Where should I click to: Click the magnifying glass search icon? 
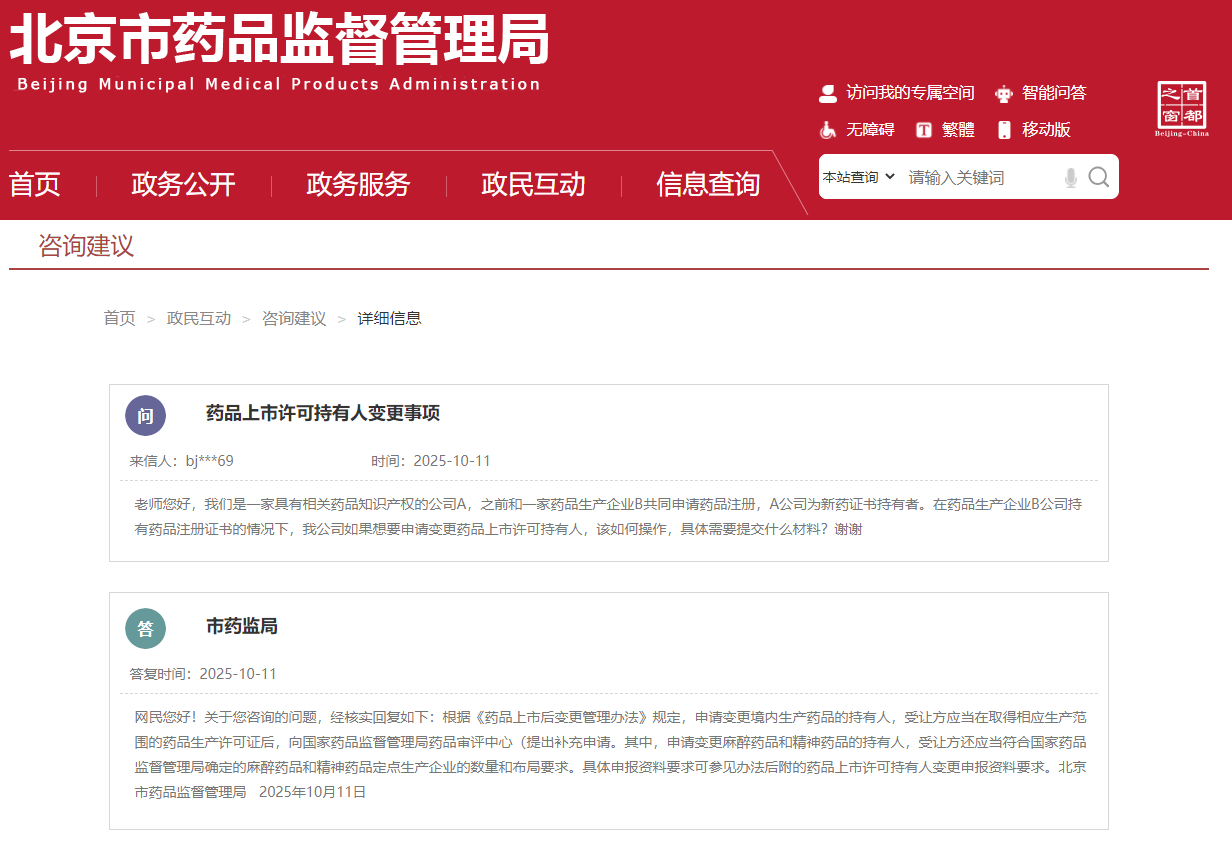pyautogui.click(x=1099, y=176)
